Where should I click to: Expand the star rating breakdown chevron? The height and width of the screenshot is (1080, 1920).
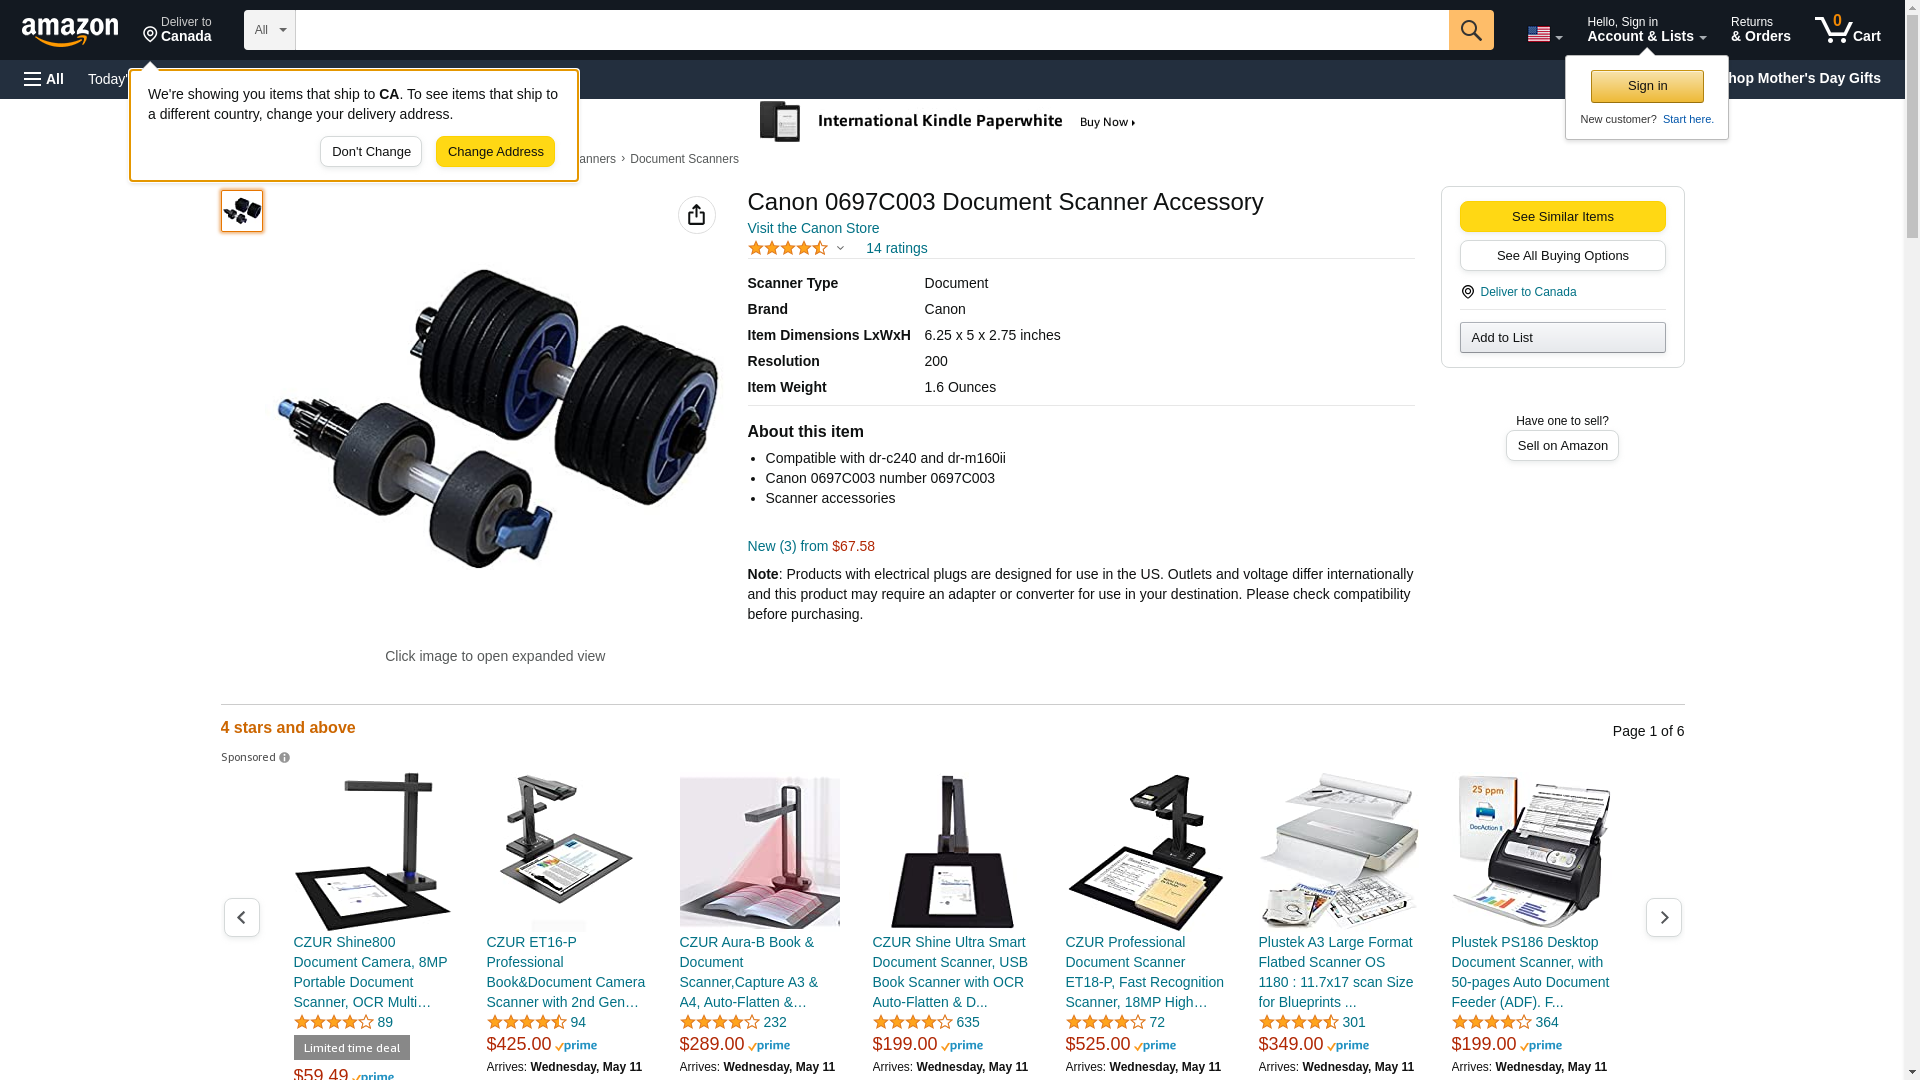point(840,248)
